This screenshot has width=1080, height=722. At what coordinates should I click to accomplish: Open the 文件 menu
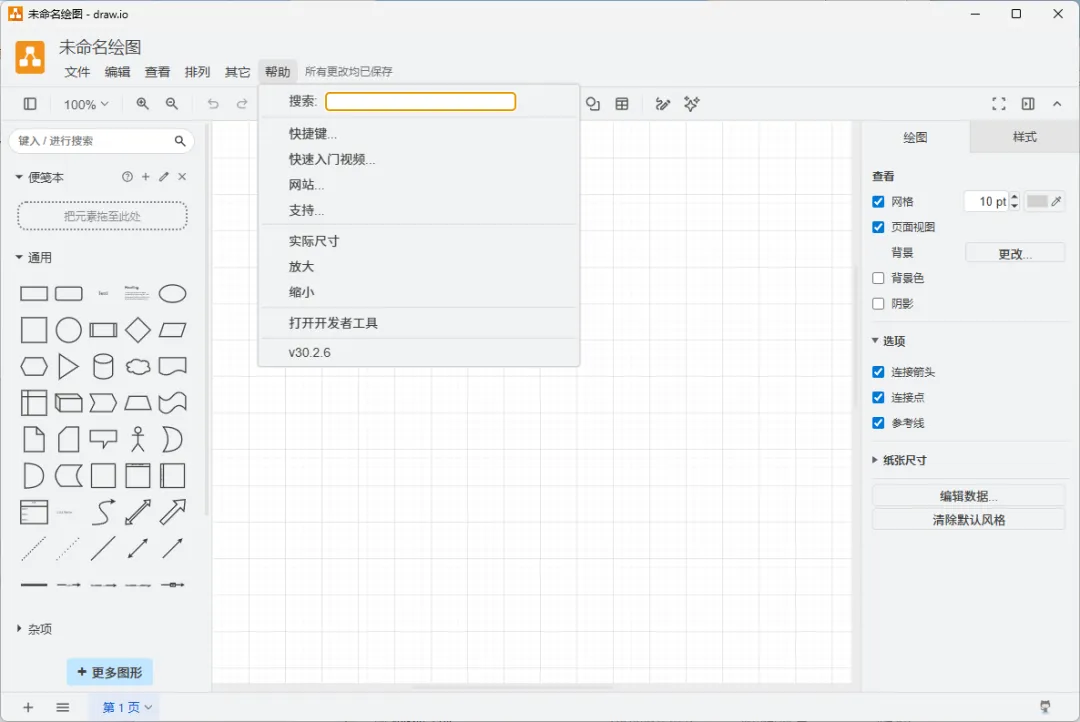coord(77,72)
